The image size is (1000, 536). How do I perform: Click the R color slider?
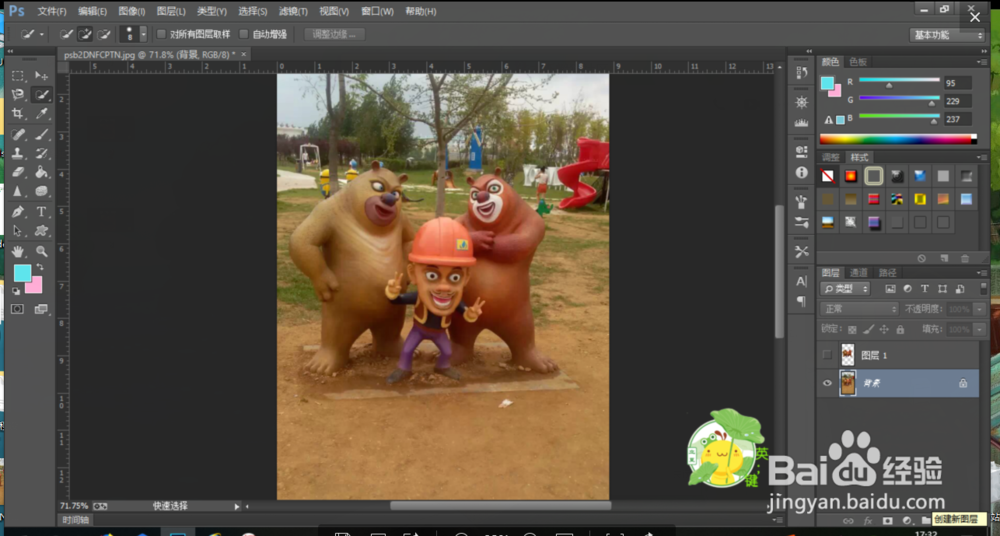(x=899, y=82)
